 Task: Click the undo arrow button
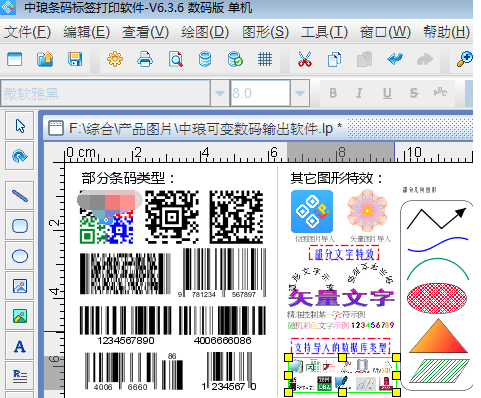click(395, 59)
